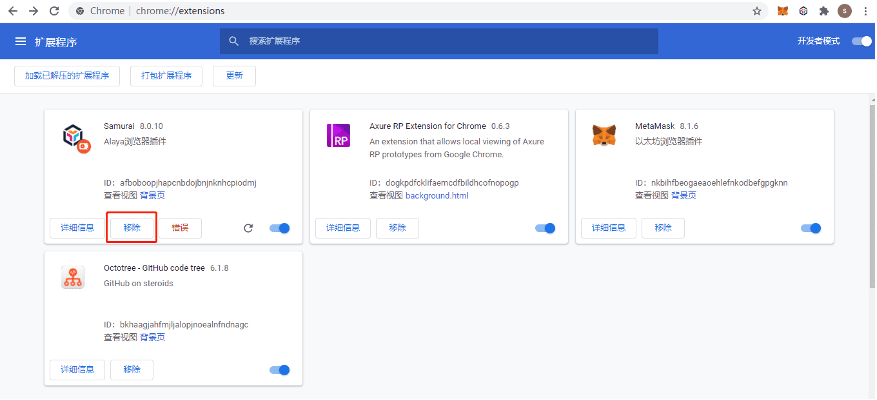The height and width of the screenshot is (400, 877).
Task: Open the Extensions puzzle piece menu
Action: point(823,11)
